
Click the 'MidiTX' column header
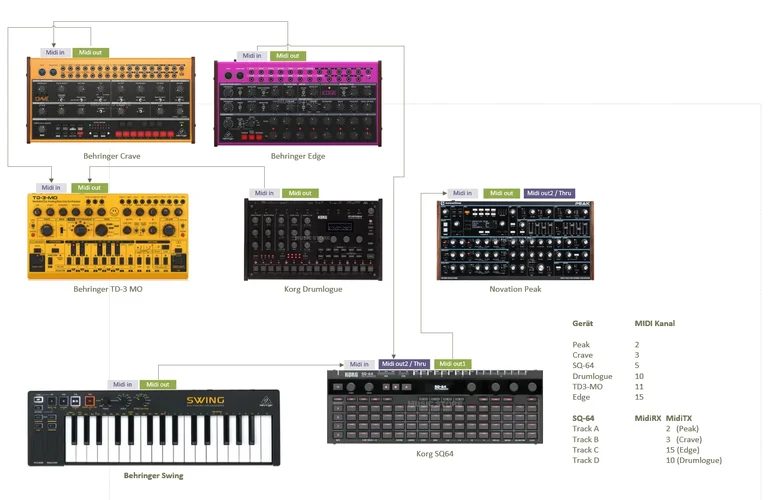click(679, 418)
